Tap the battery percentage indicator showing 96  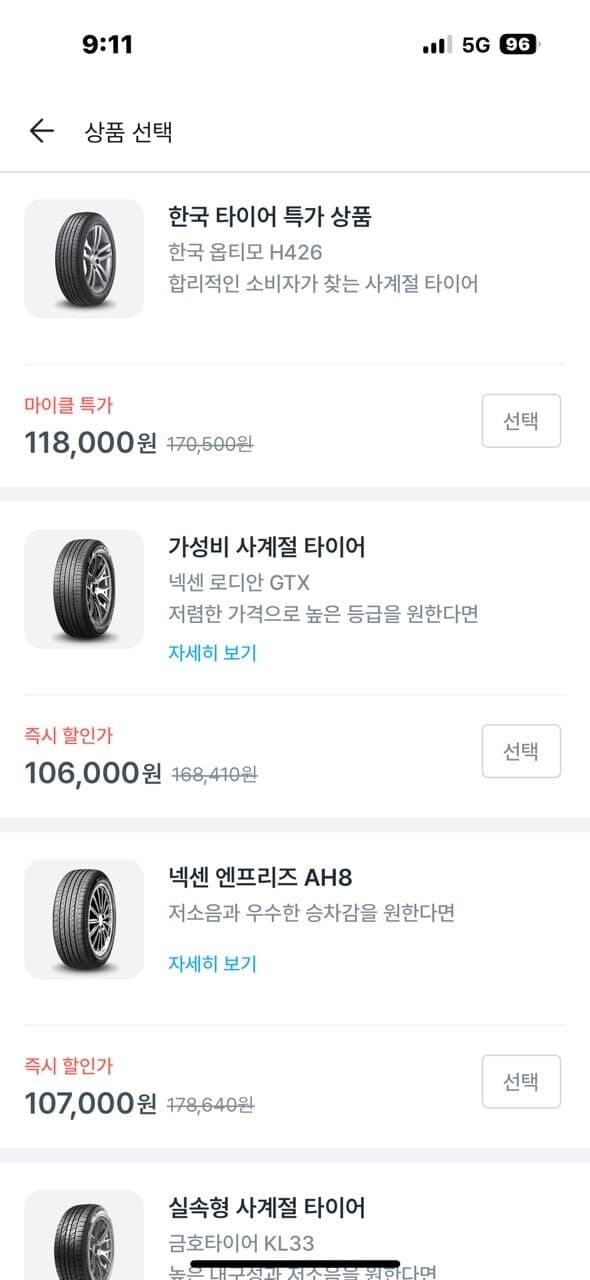(514, 42)
